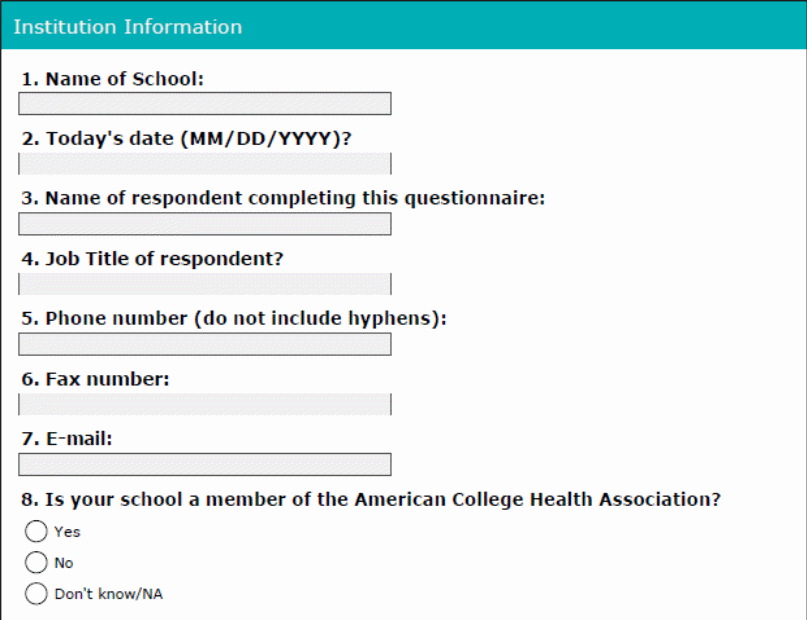Select the Job Title text box
This screenshot has height=620, width=807.
point(204,284)
